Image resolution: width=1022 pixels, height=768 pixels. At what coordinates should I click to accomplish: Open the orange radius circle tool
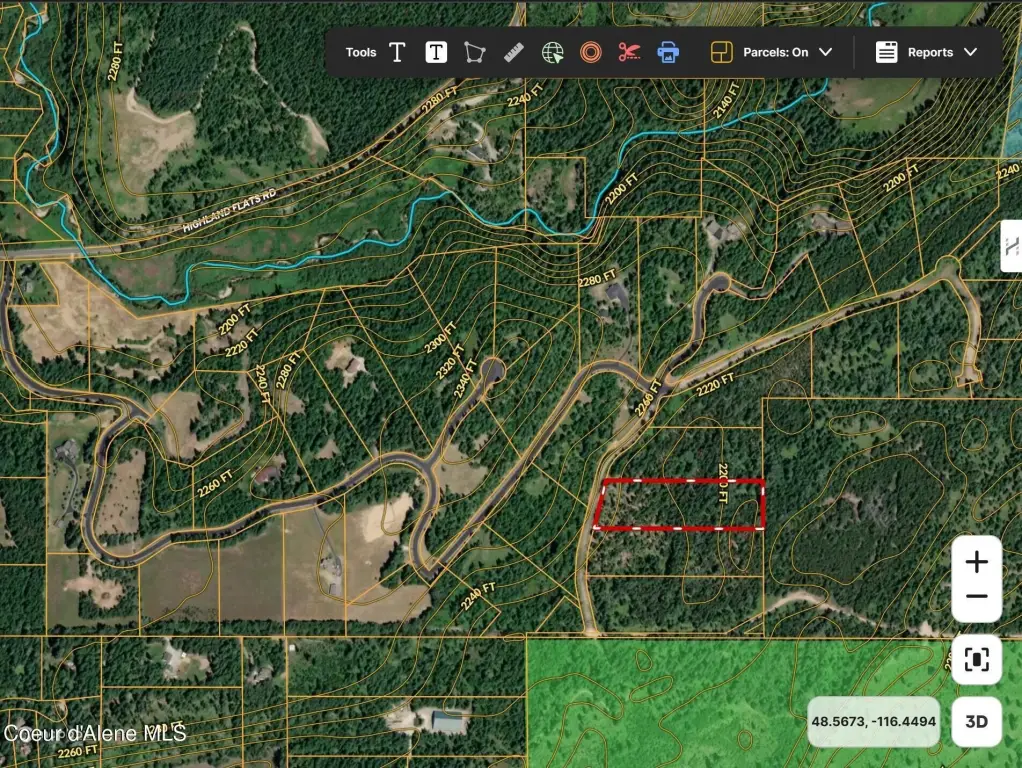(x=591, y=52)
